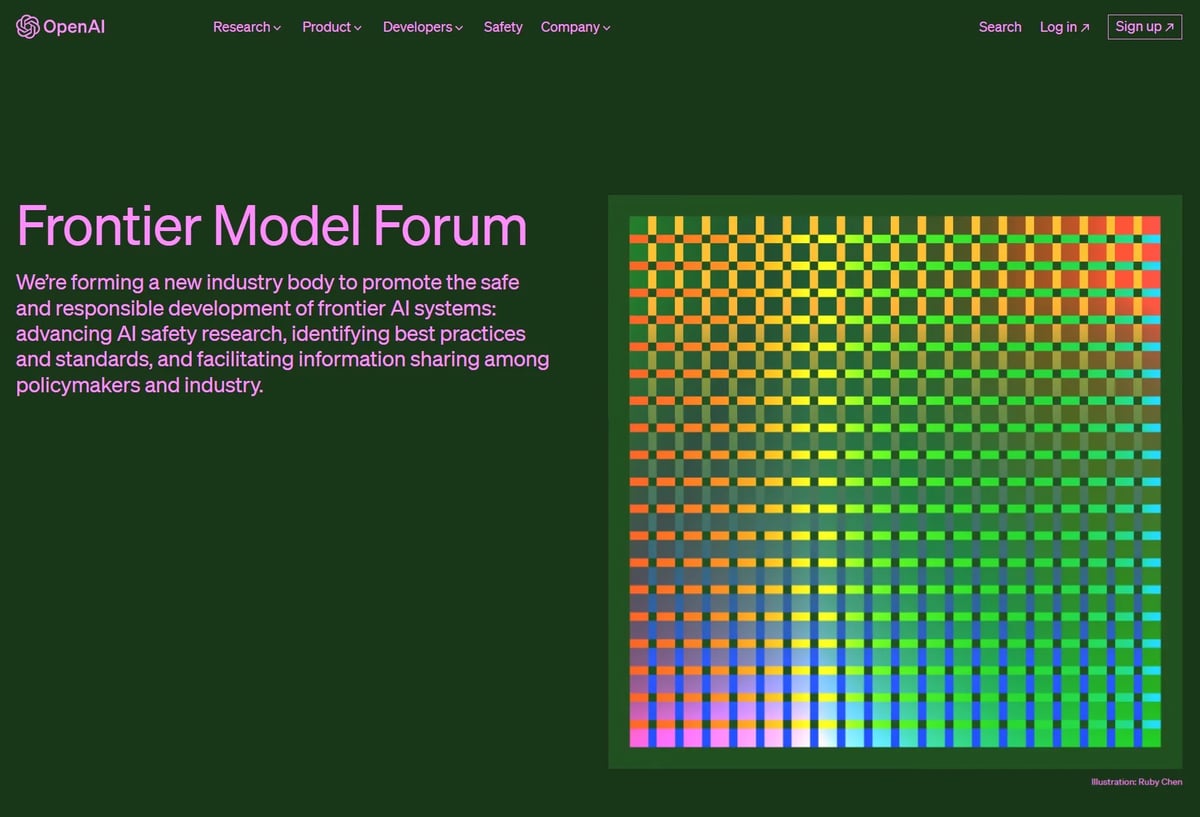Image resolution: width=1200 pixels, height=817 pixels.
Task: Click the OpenAI logo
Action: [61, 27]
